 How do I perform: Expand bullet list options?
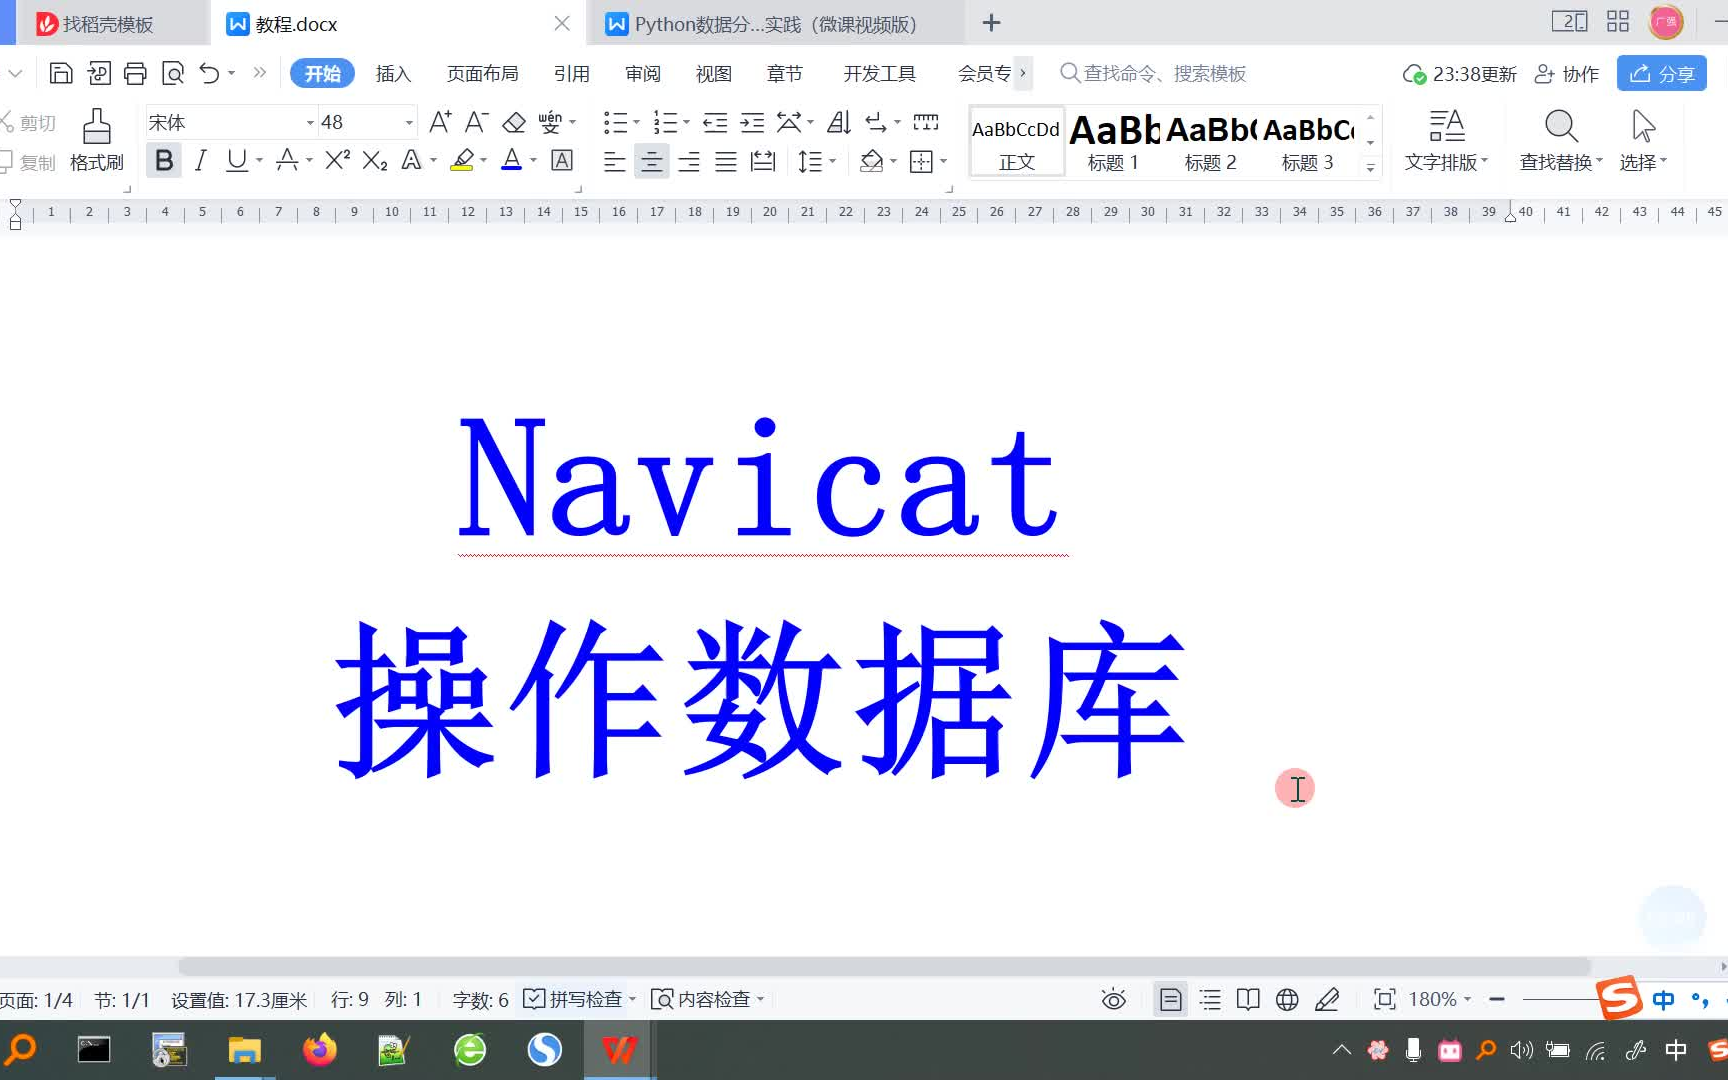636,122
